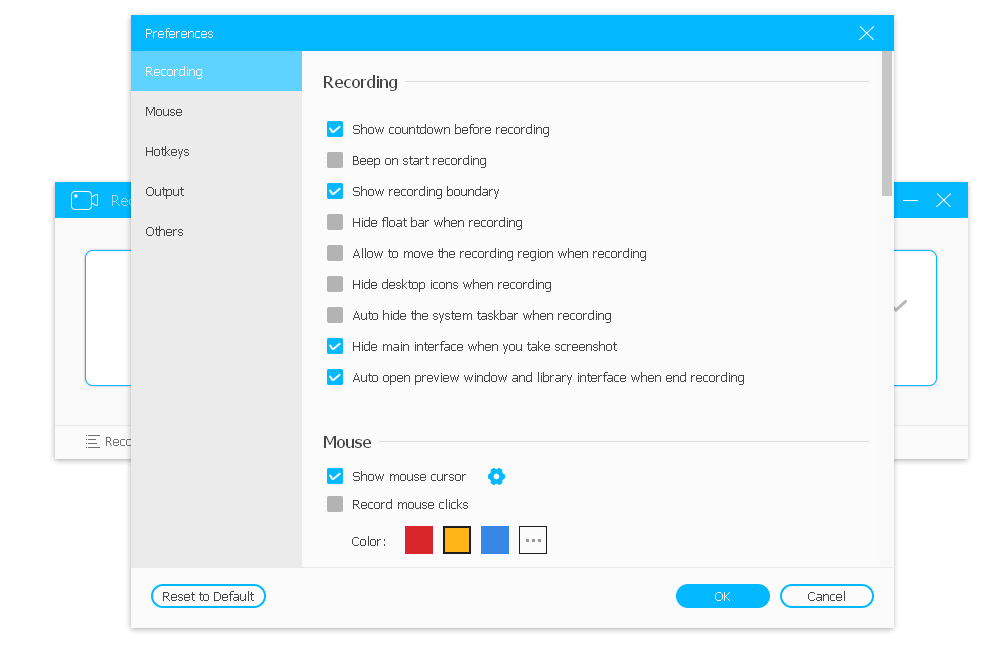The image size is (1006, 650).
Task: Open more colors with the ellipsis swatch
Action: (533, 540)
